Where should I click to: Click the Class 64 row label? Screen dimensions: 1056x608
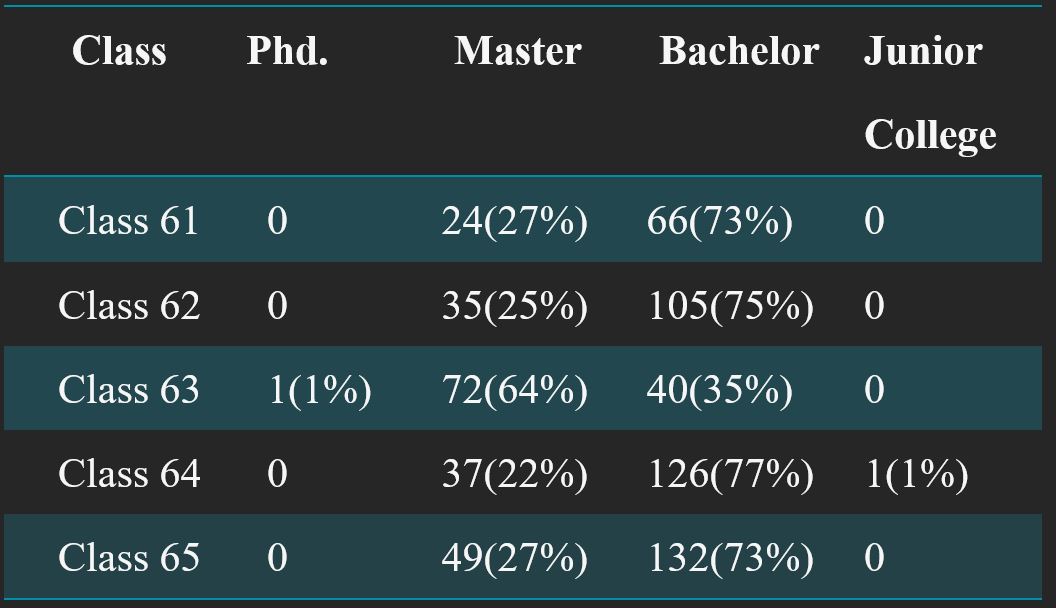click(129, 474)
